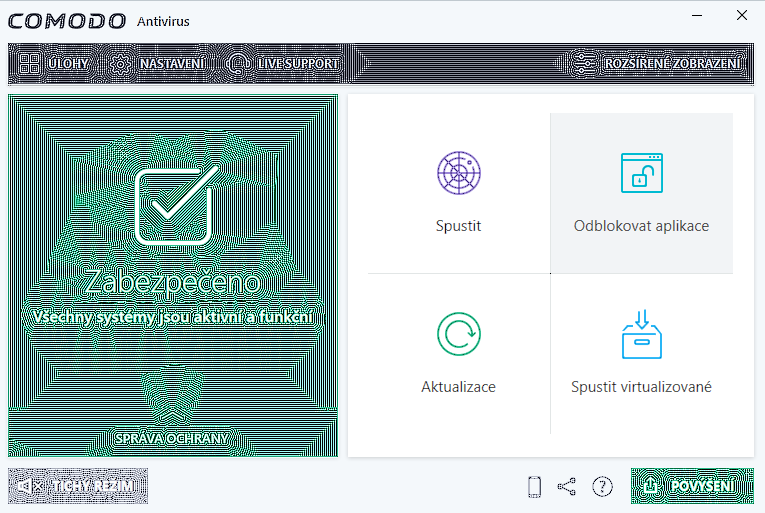Select the ROZŠÍŘENÉ ZOBRAZENÍ label
The height and width of the screenshot is (513, 765).
click(673, 64)
